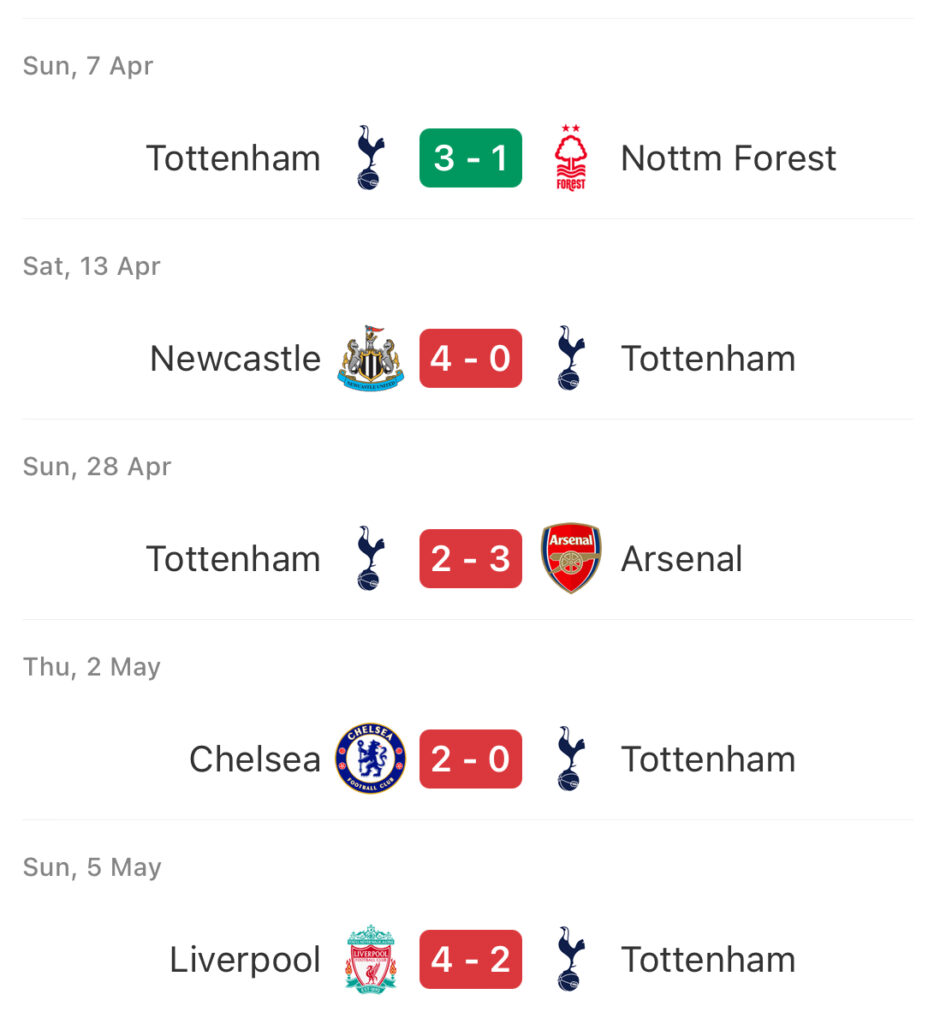Open the red 2 - 3 score badge
Viewport: 934px width, 1024px height.
click(470, 558)
